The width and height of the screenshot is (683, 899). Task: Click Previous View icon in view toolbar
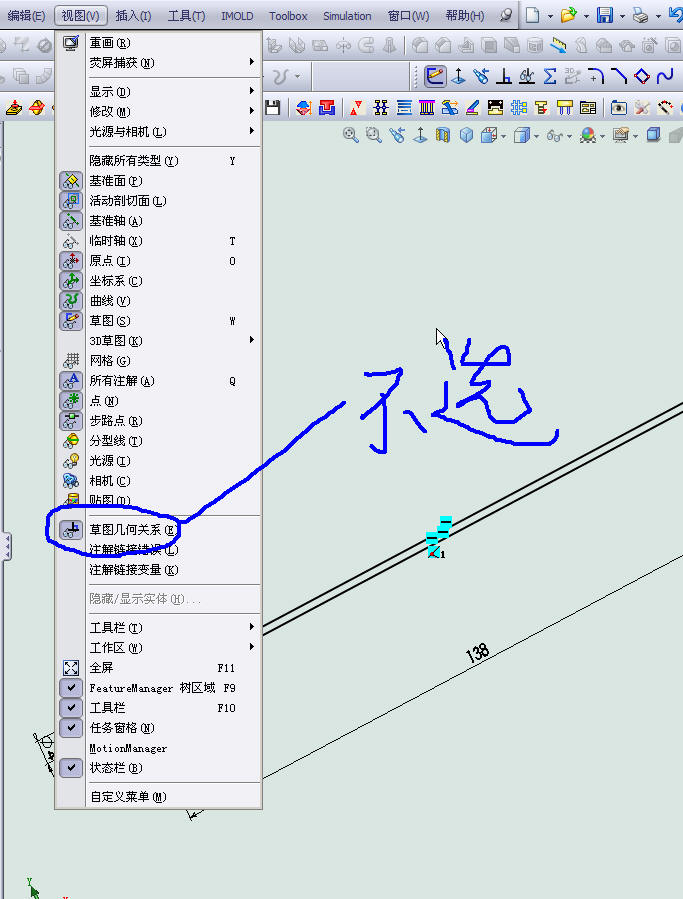point(397,135)
